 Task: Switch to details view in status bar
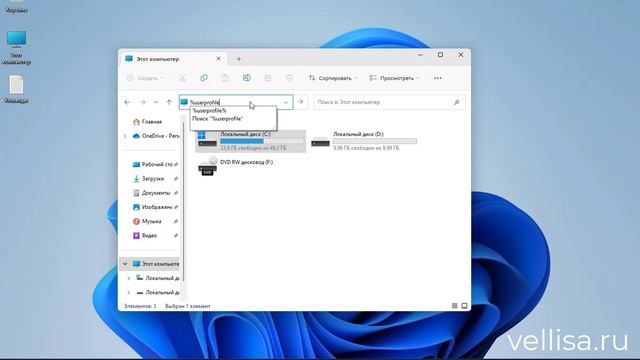[454, 306]
